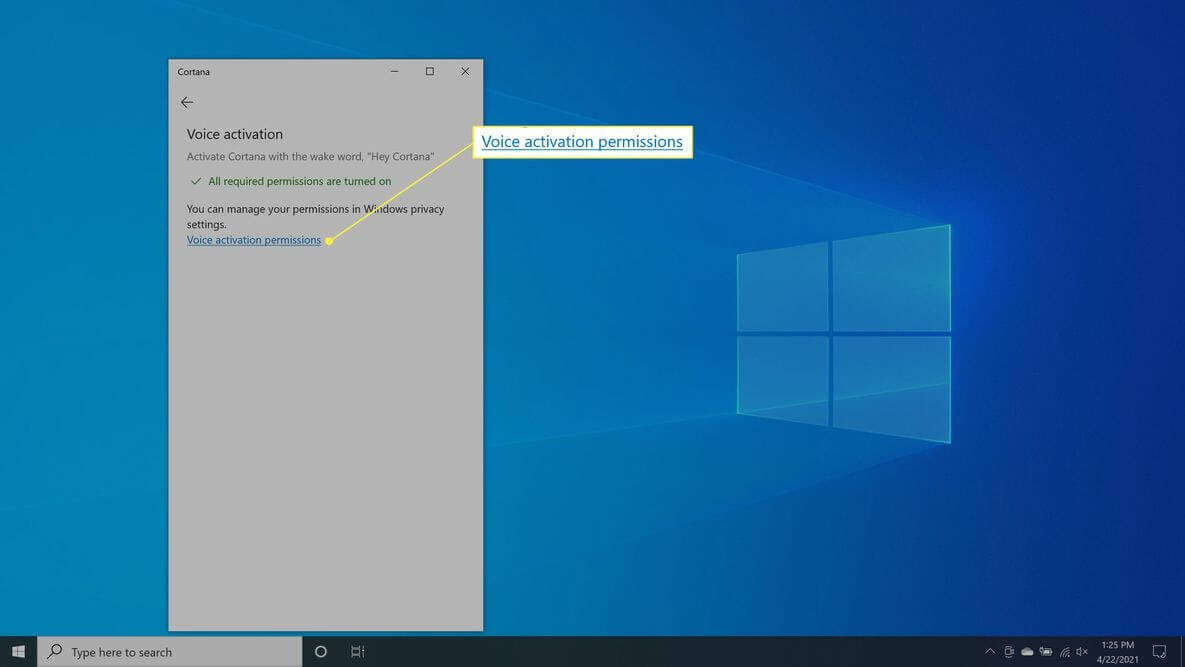Check battery status from tray icon

pos(1046,651)
